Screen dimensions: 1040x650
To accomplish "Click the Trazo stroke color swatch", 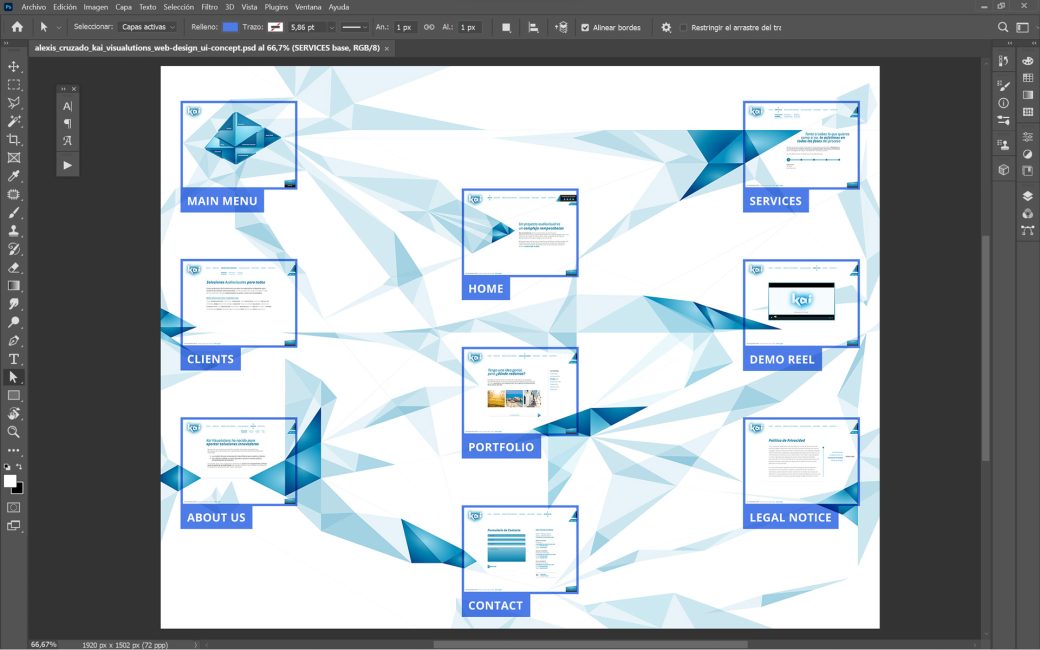I will click(x=275, y=27).
